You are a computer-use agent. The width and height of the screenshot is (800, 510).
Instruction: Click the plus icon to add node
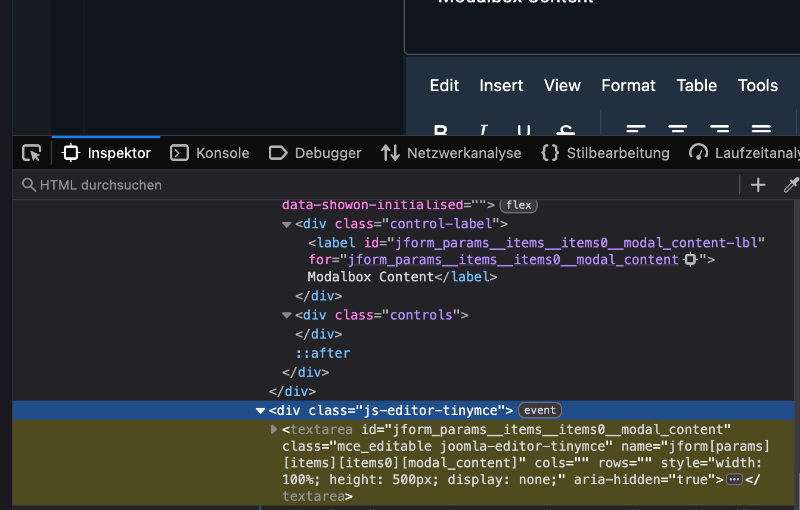(758, 185)
